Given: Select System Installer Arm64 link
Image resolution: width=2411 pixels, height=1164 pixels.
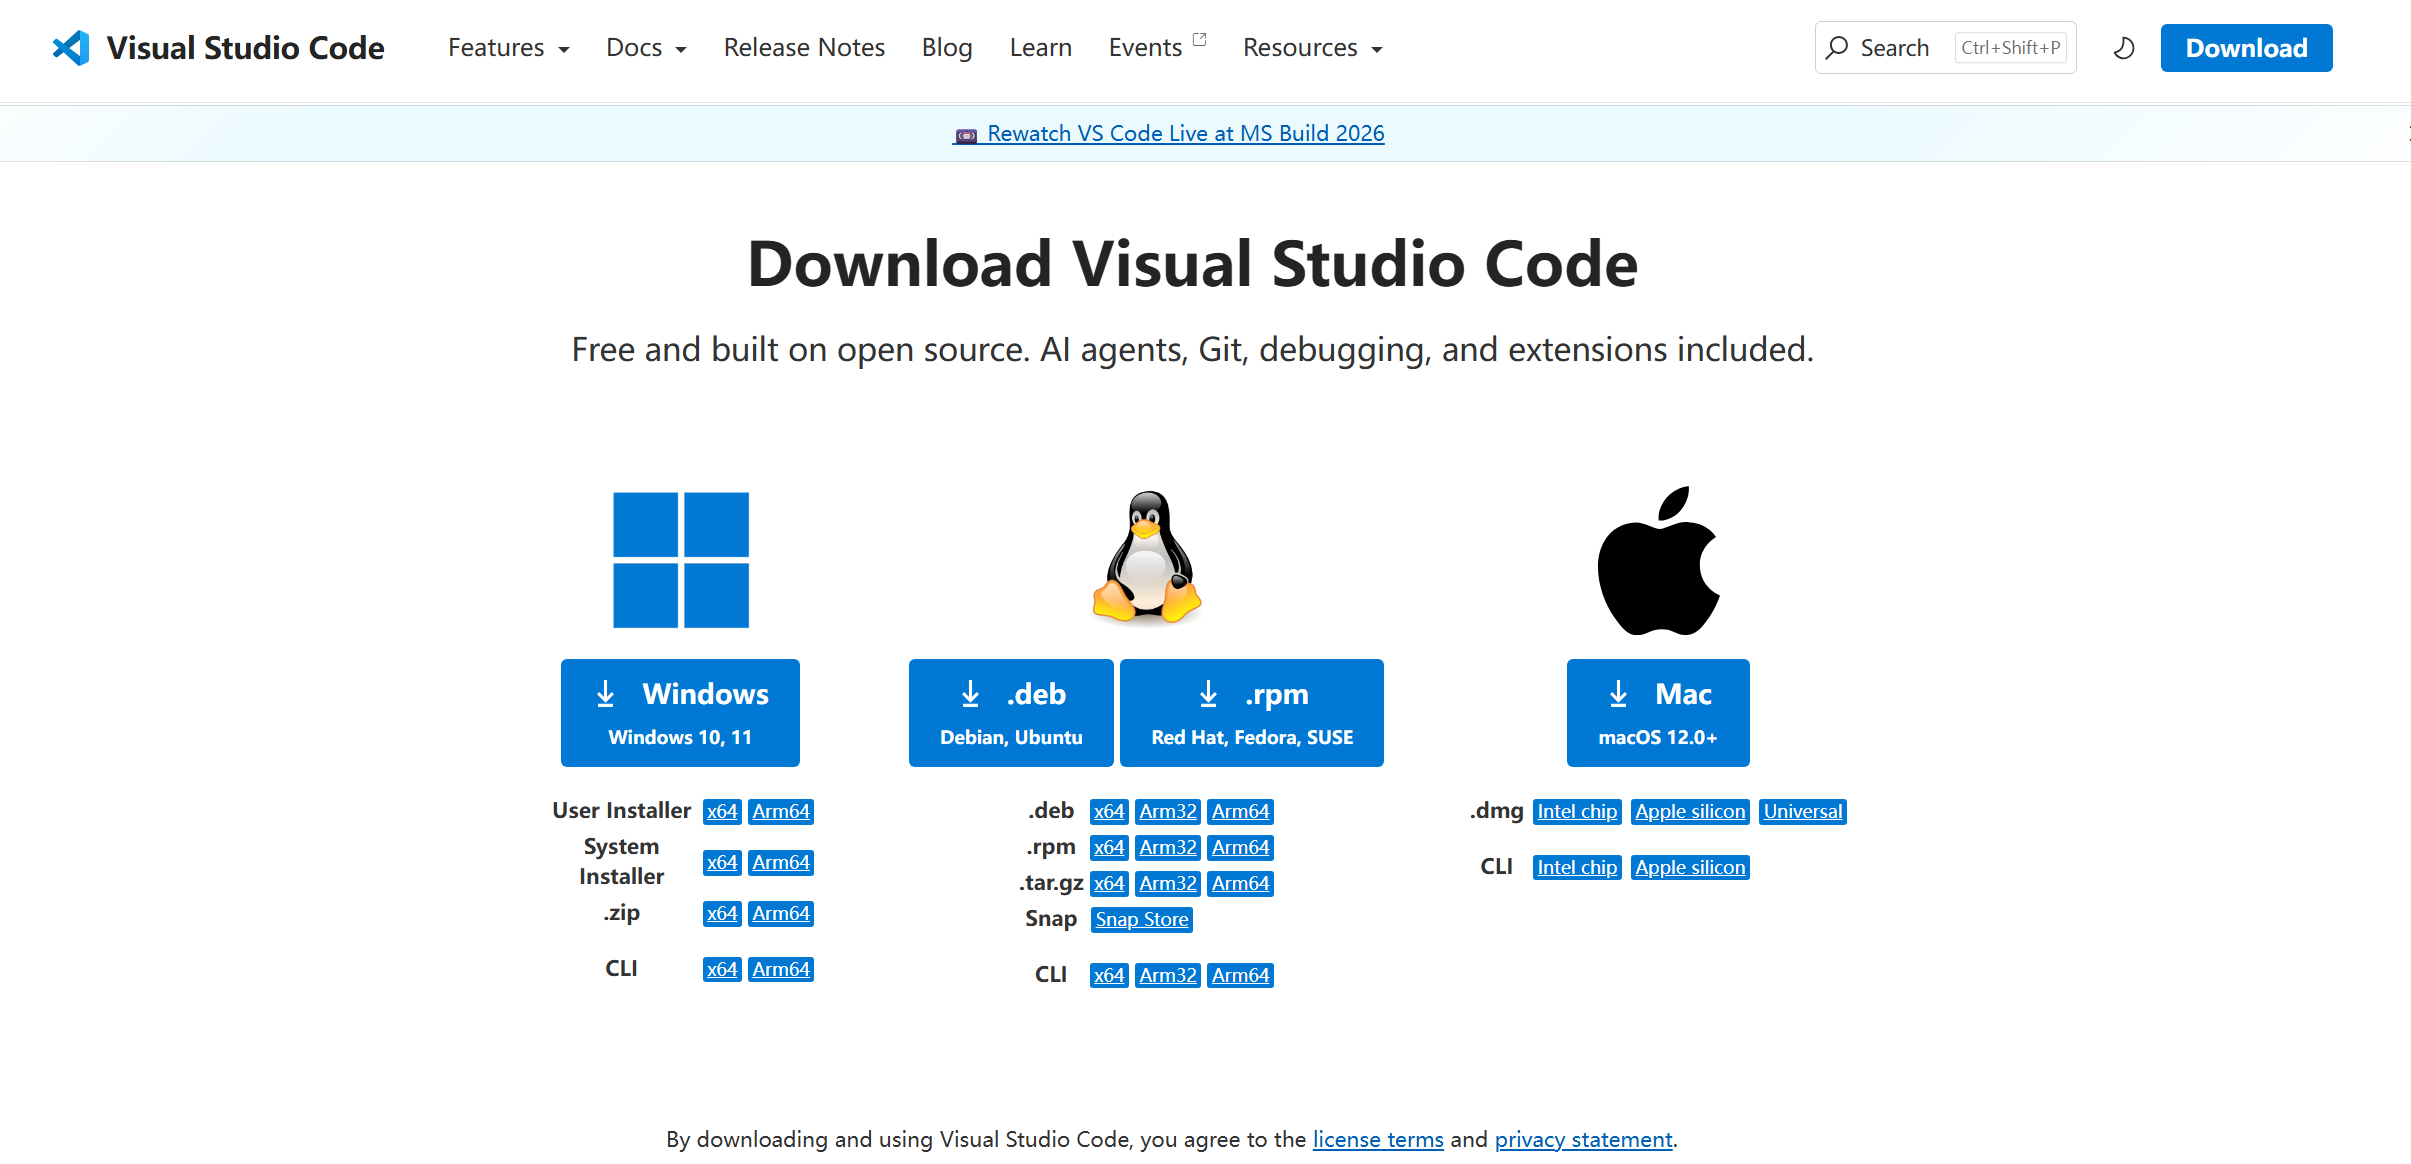Looking at the screenshot, I should (x=781, y=862).
